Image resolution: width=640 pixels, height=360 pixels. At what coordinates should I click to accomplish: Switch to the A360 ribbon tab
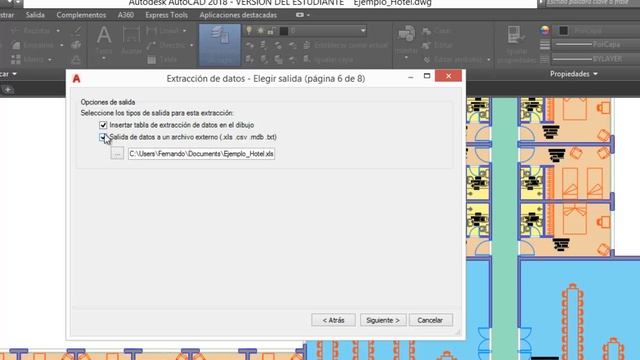(126, 15)
